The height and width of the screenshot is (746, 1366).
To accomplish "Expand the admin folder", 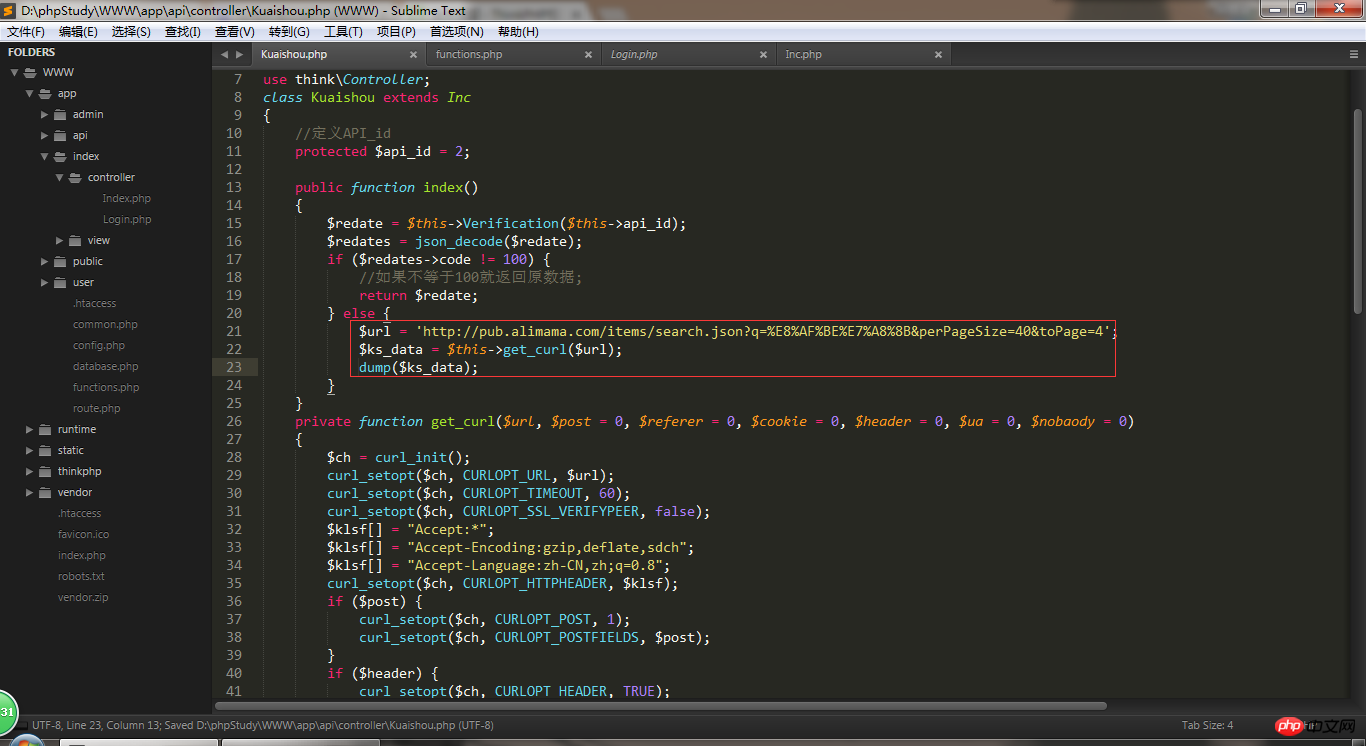I will point(45,115).
